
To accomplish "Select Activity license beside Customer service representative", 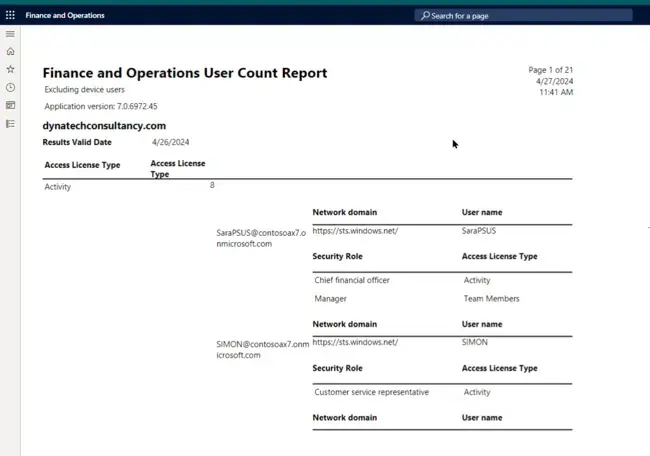I will [477, 392].
